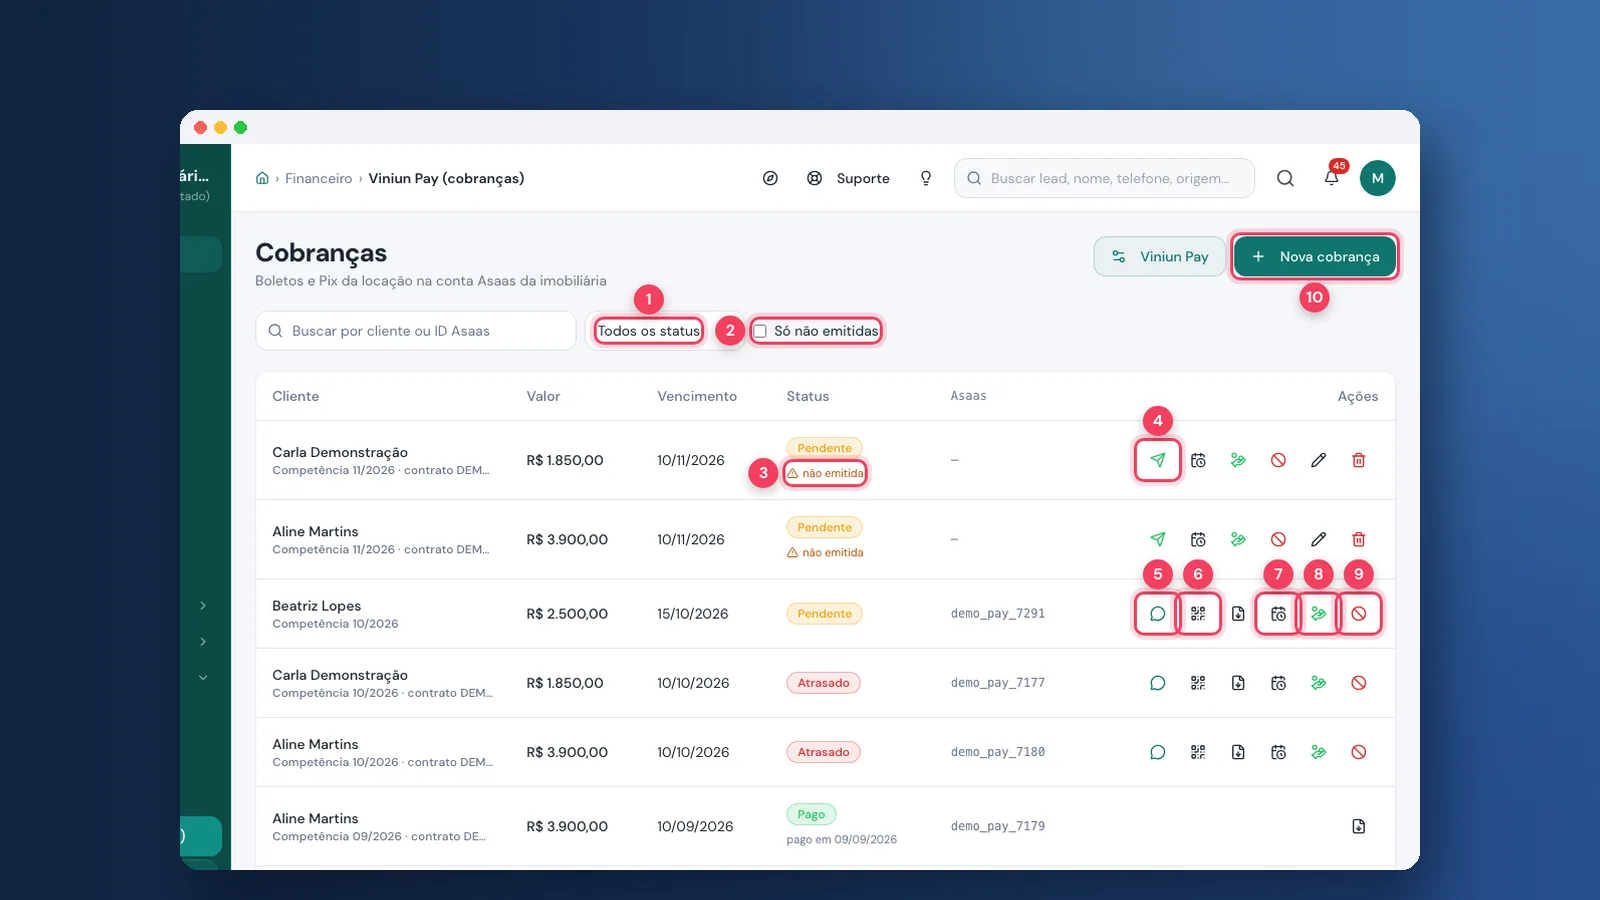Download file for paid demo_pay_7179 charge

pos(1358,826)
